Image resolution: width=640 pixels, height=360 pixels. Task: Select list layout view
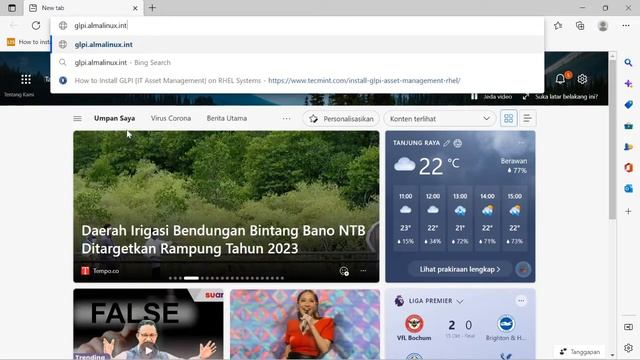pyautogui.click(x=527, y=118)
